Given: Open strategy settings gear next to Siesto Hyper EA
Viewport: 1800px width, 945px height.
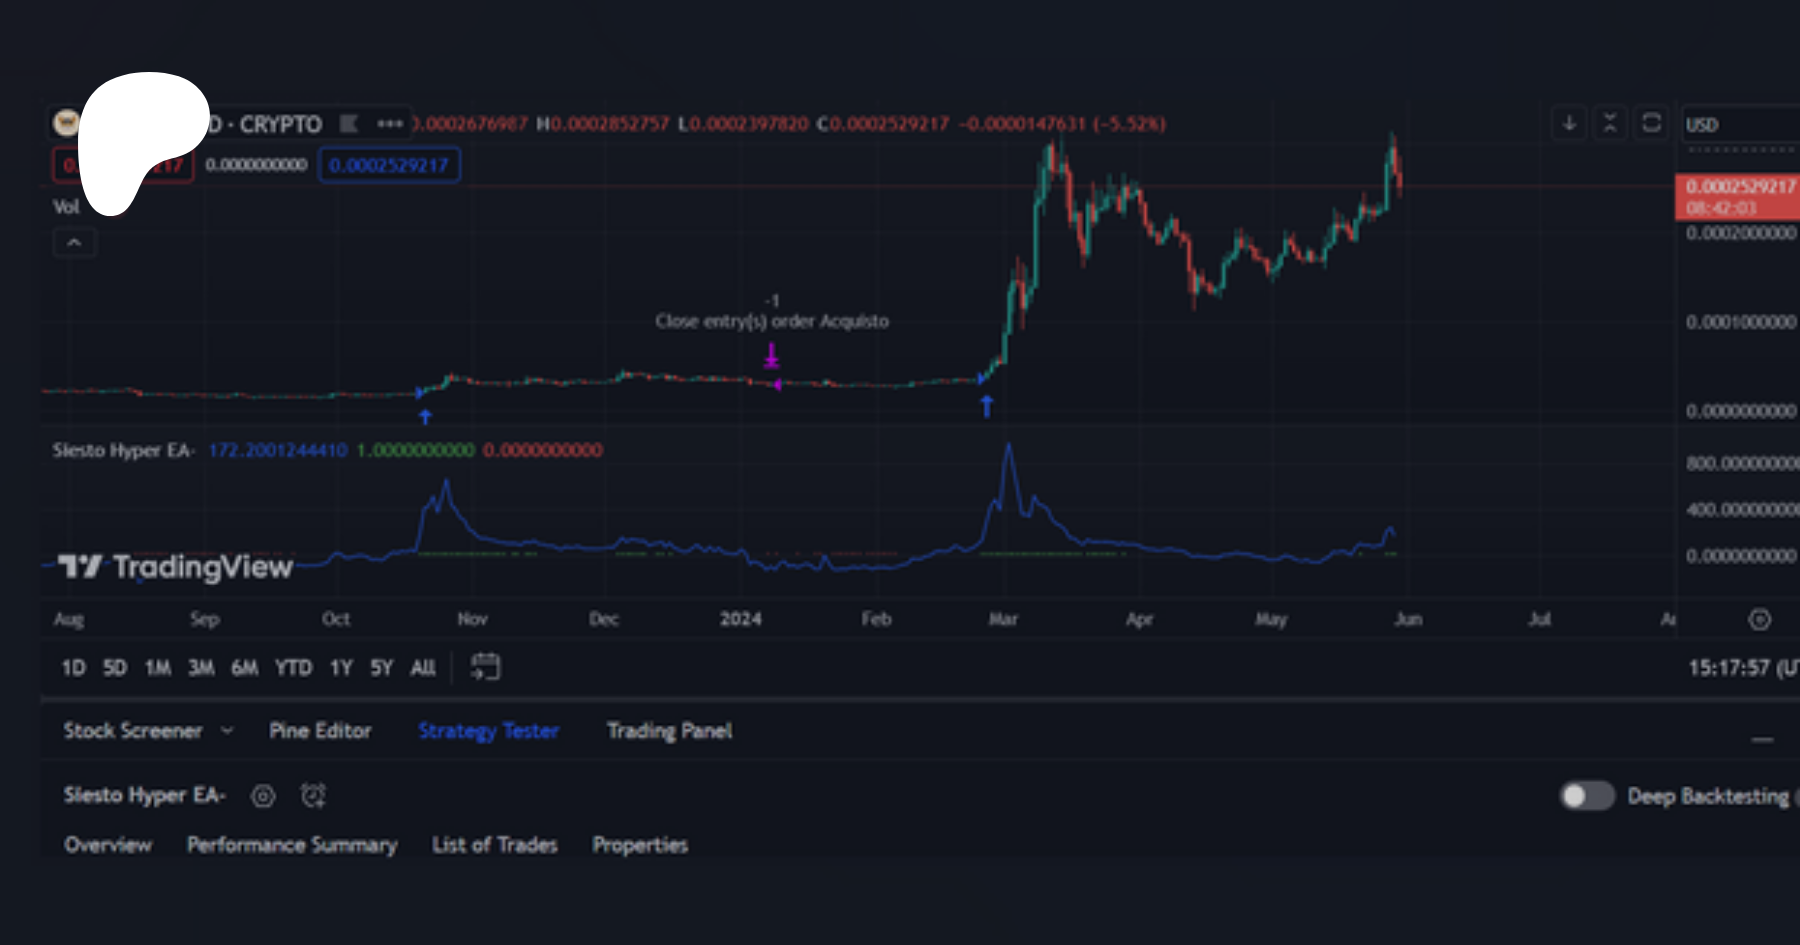Looking at the screenshot, I should (x=263, y=796).
